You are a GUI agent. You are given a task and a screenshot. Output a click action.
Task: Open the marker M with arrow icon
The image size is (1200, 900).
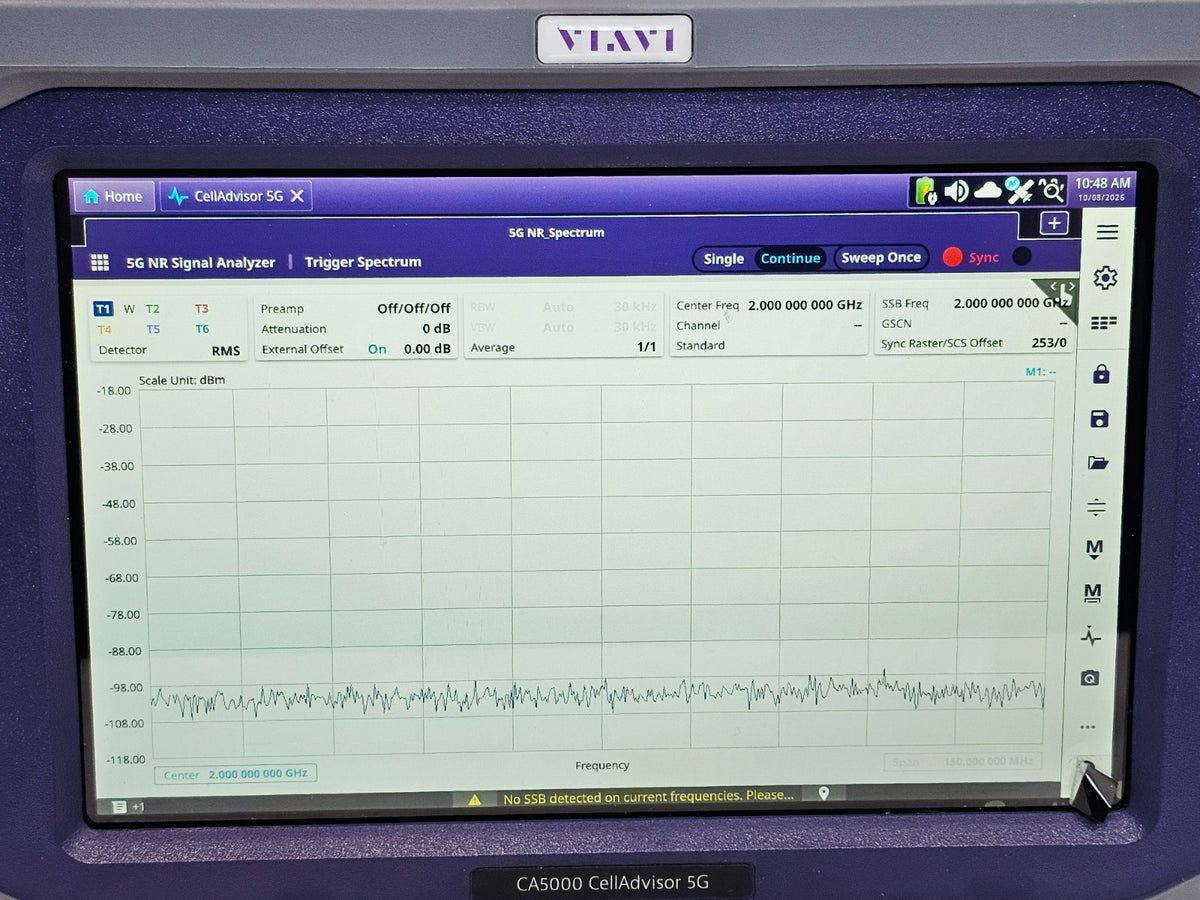tap(1094, 549)
